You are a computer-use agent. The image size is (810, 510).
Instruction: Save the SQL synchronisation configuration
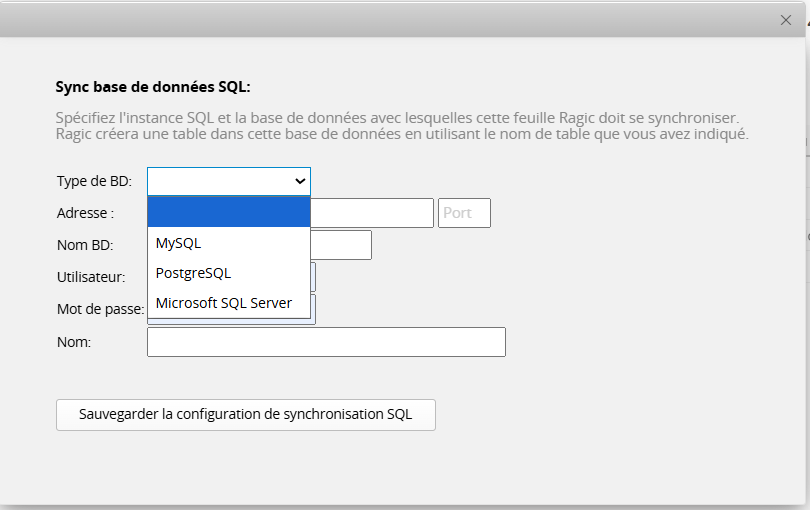pyautogui.click(x=246, y=414)
